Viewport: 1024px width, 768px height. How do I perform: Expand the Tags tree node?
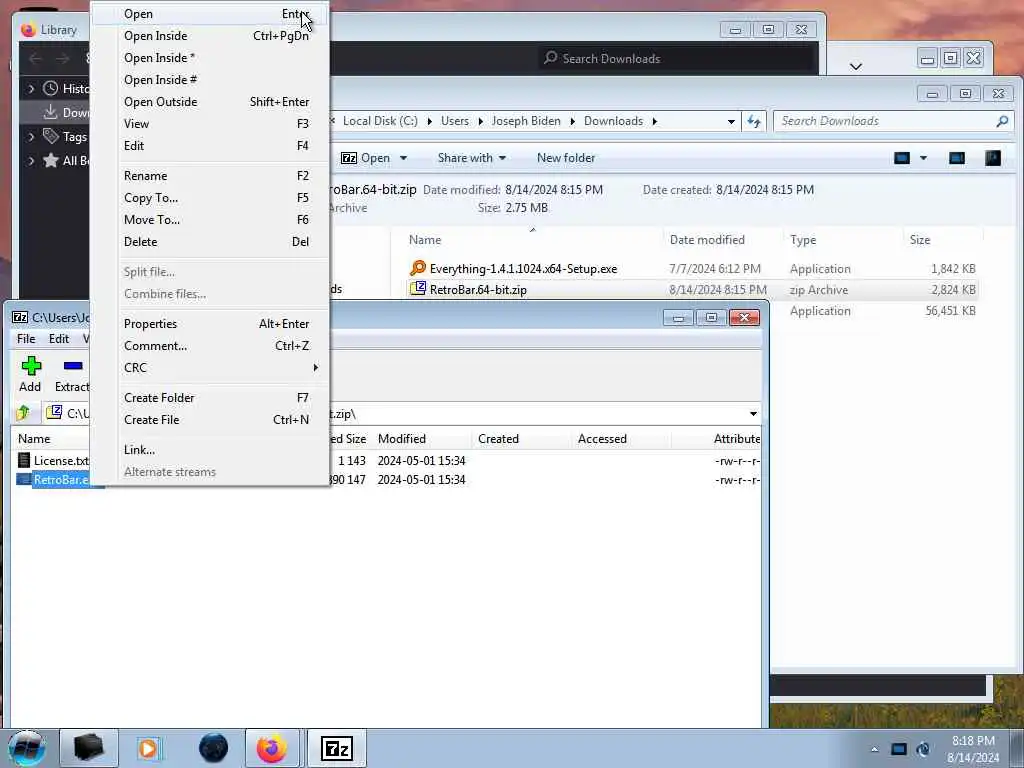31,136
